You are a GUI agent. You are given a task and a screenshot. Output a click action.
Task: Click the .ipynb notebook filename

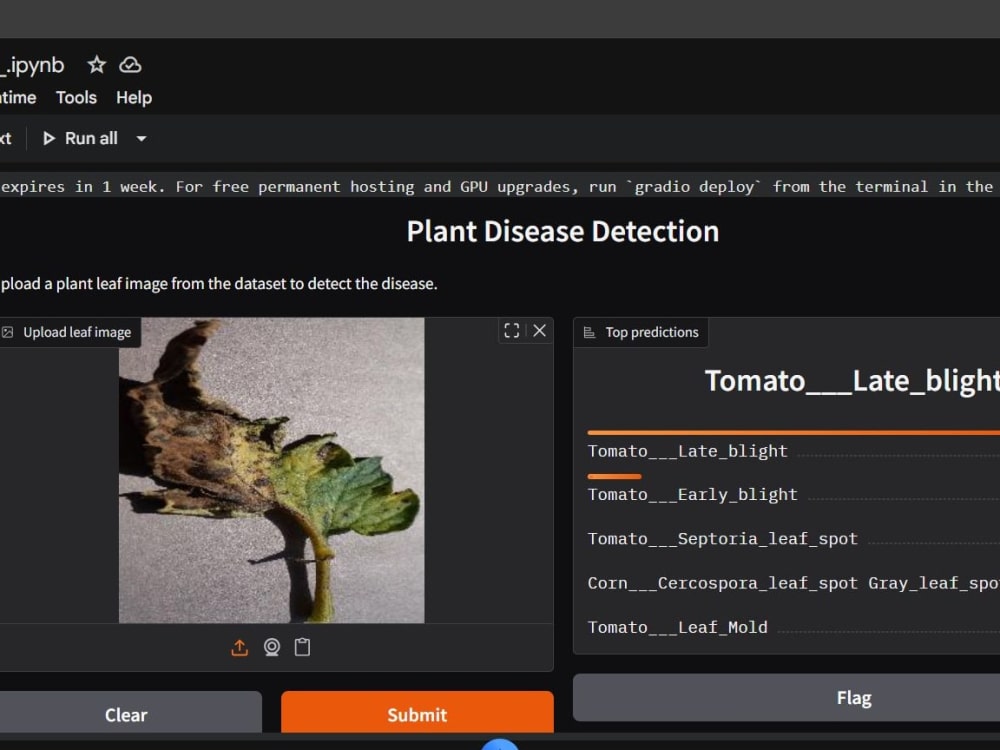pyautogui.click(x=32, y=65)
